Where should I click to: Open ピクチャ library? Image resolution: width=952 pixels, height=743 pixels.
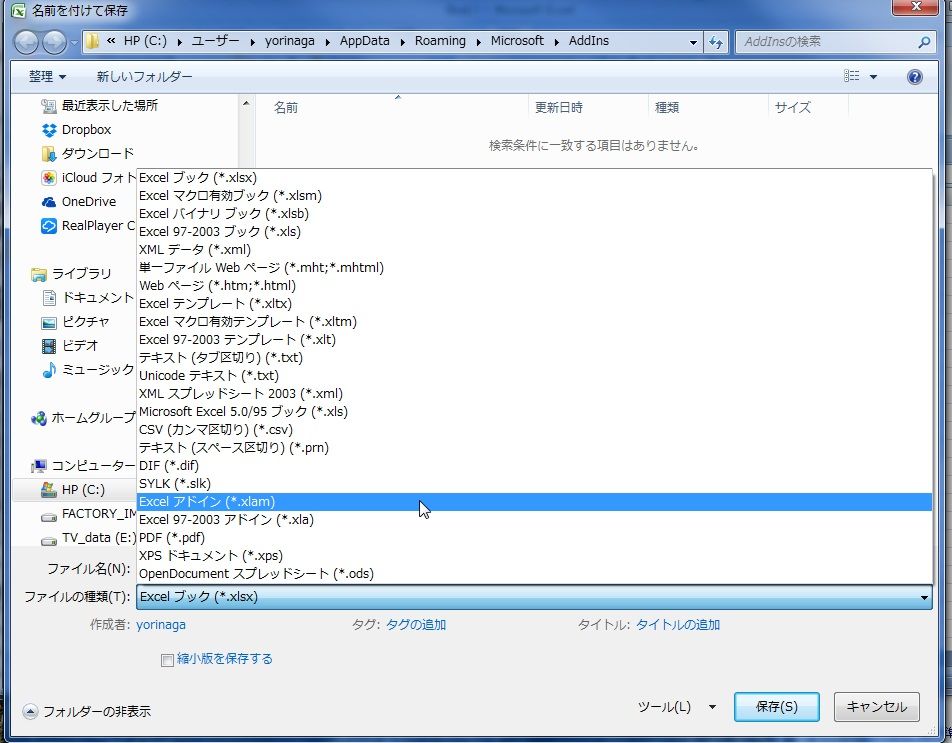(x=75, y=322)
